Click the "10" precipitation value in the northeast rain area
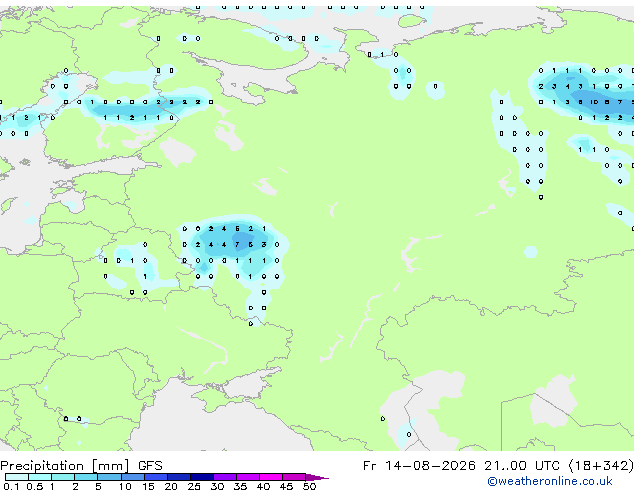 tap(594, 102)
